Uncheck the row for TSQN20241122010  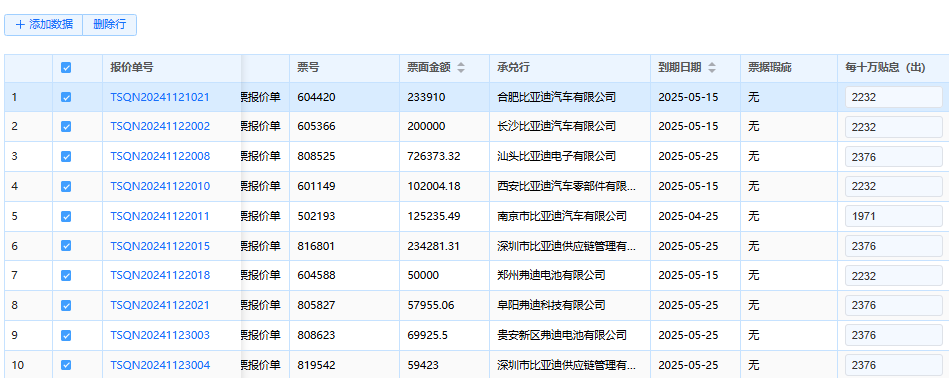(x=66, y=186)
